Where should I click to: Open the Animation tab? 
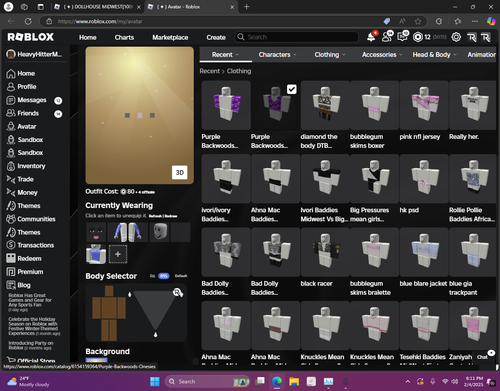(481, 55)
